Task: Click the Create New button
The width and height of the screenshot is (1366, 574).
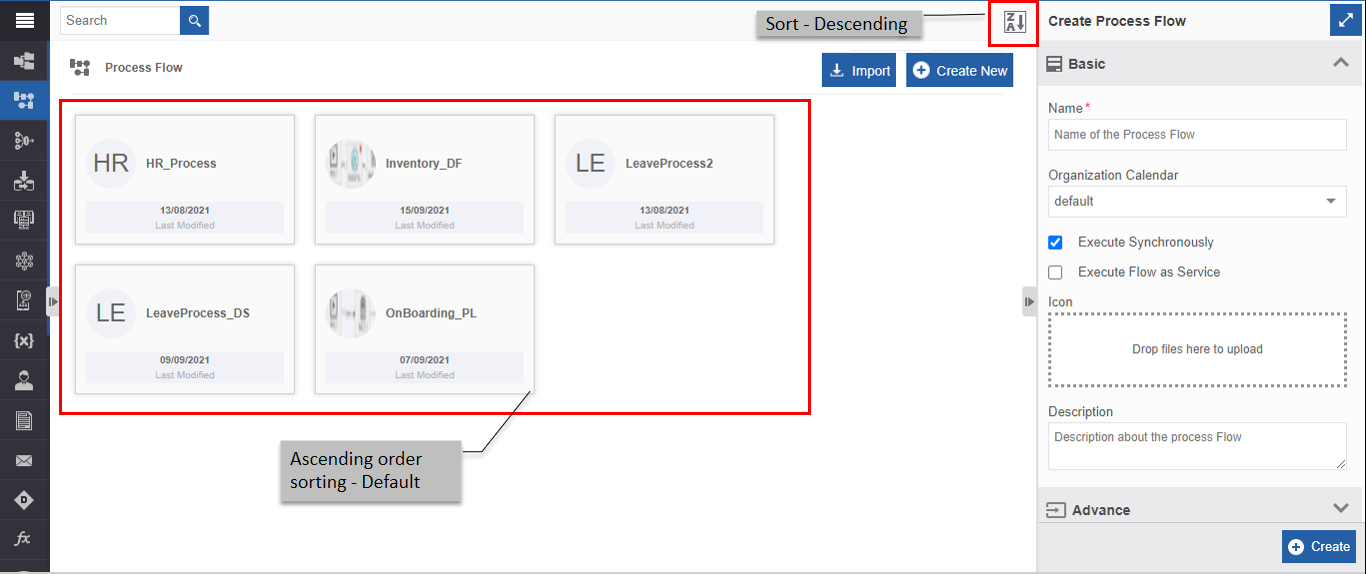Action: pyautogui.click(x=959, y=70)
